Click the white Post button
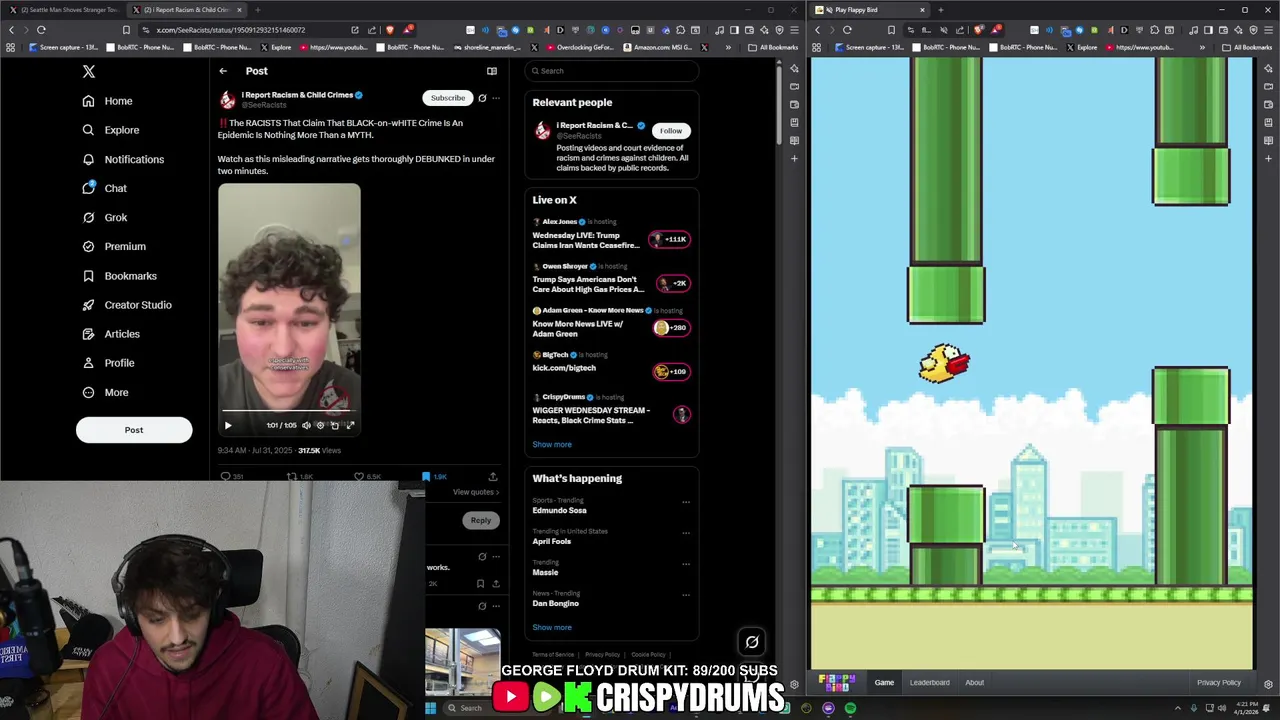1280x720 pixels. click(134, 430)
